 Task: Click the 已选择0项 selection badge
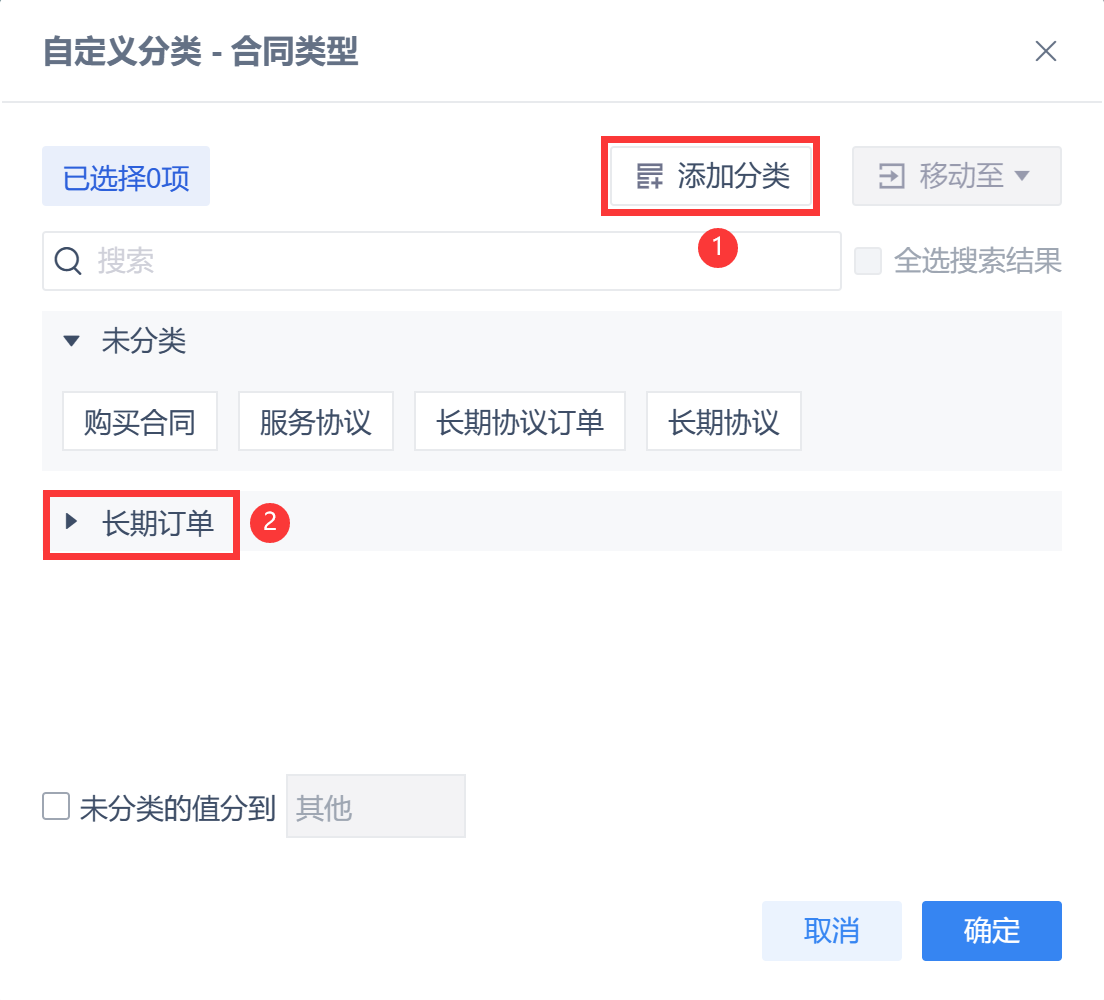(x=126, y=178)
